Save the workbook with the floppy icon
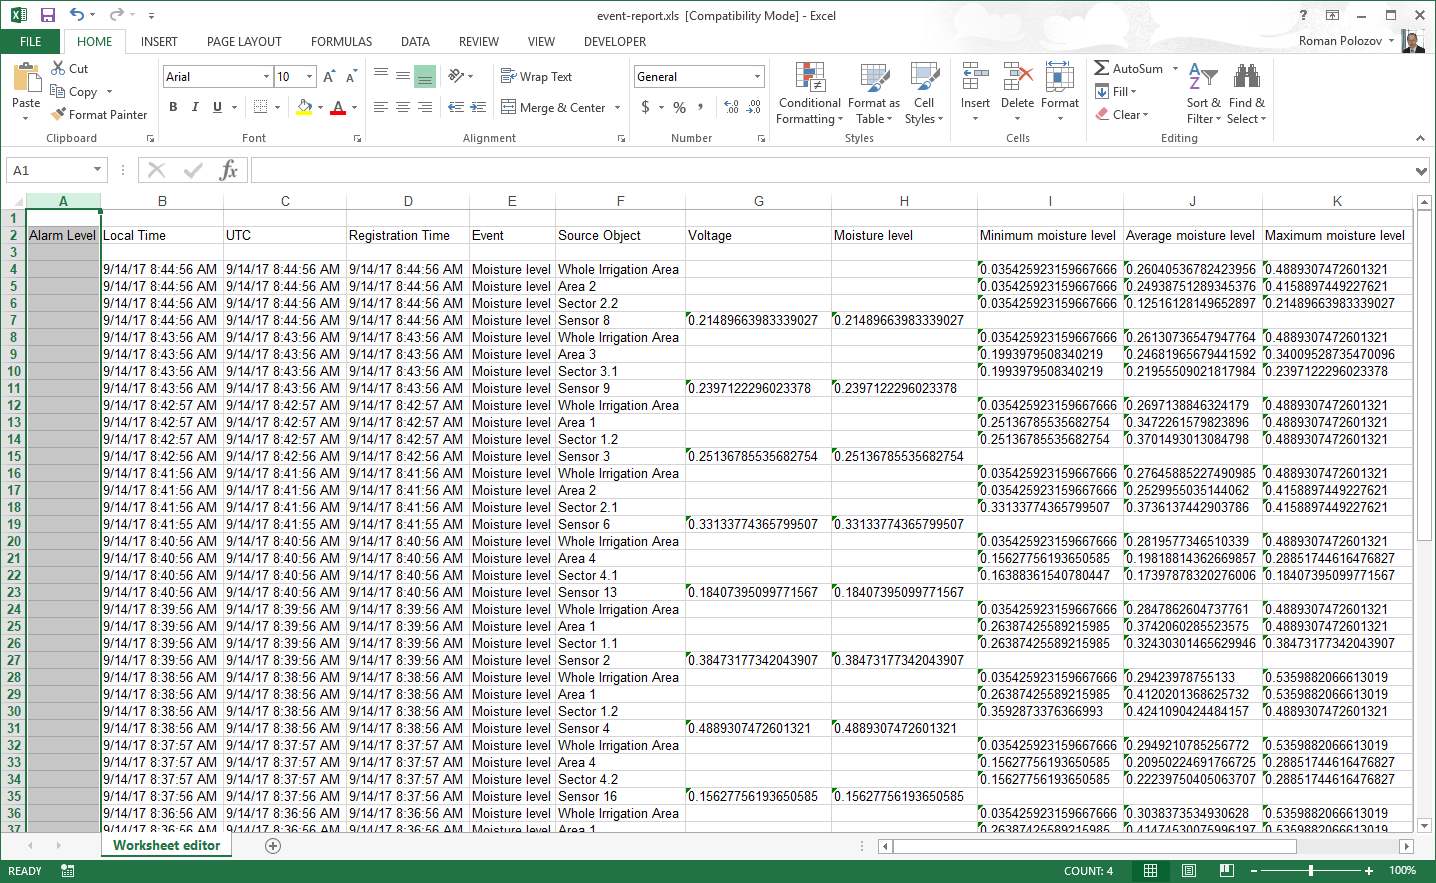This screenshot has width=1436, height=883. click(x=47, y=15)
